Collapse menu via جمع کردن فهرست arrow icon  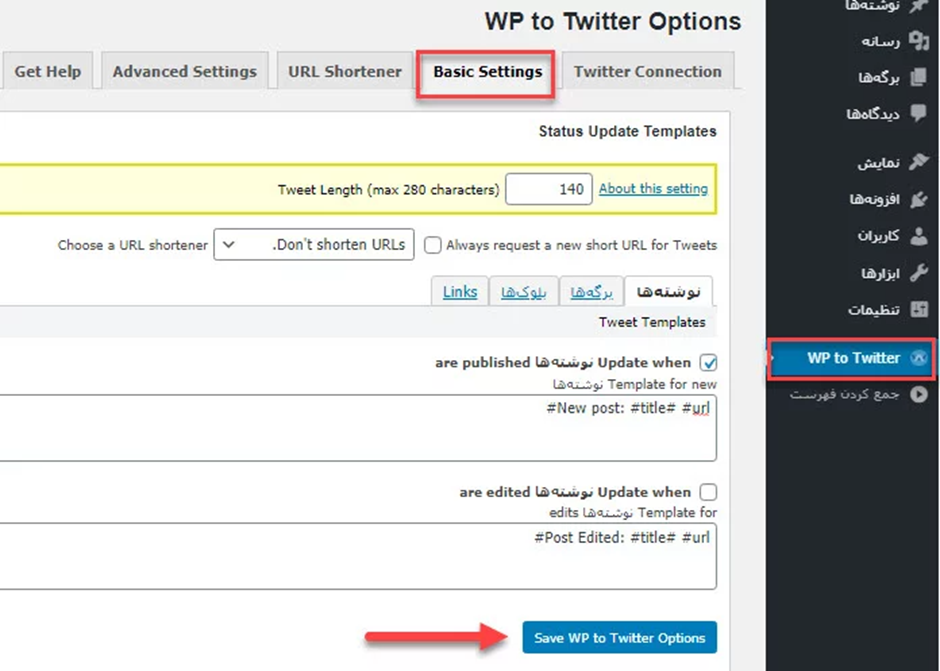pyautogui.click(x=918, y=394)
